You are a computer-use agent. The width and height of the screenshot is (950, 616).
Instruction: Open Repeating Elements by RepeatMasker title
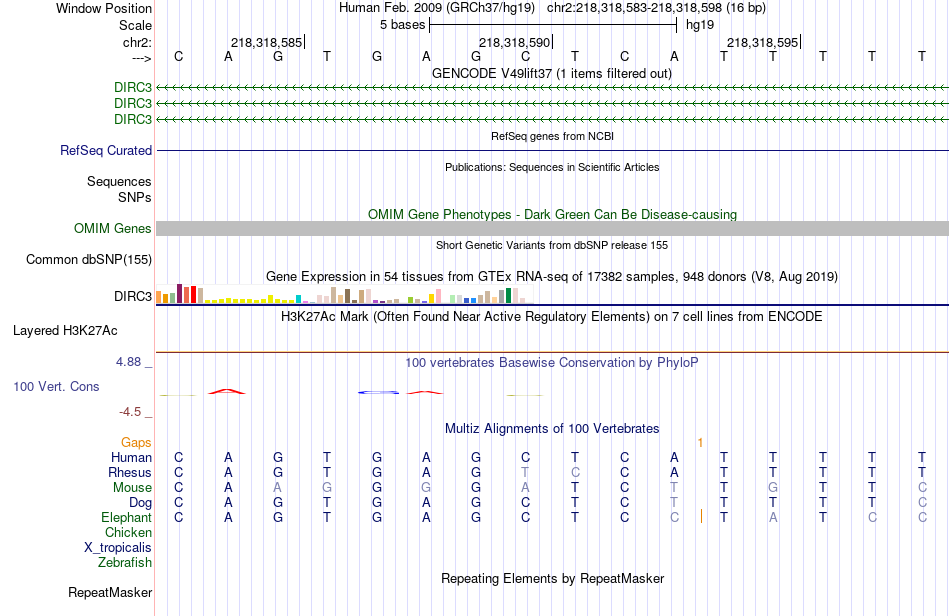(552, 578)
